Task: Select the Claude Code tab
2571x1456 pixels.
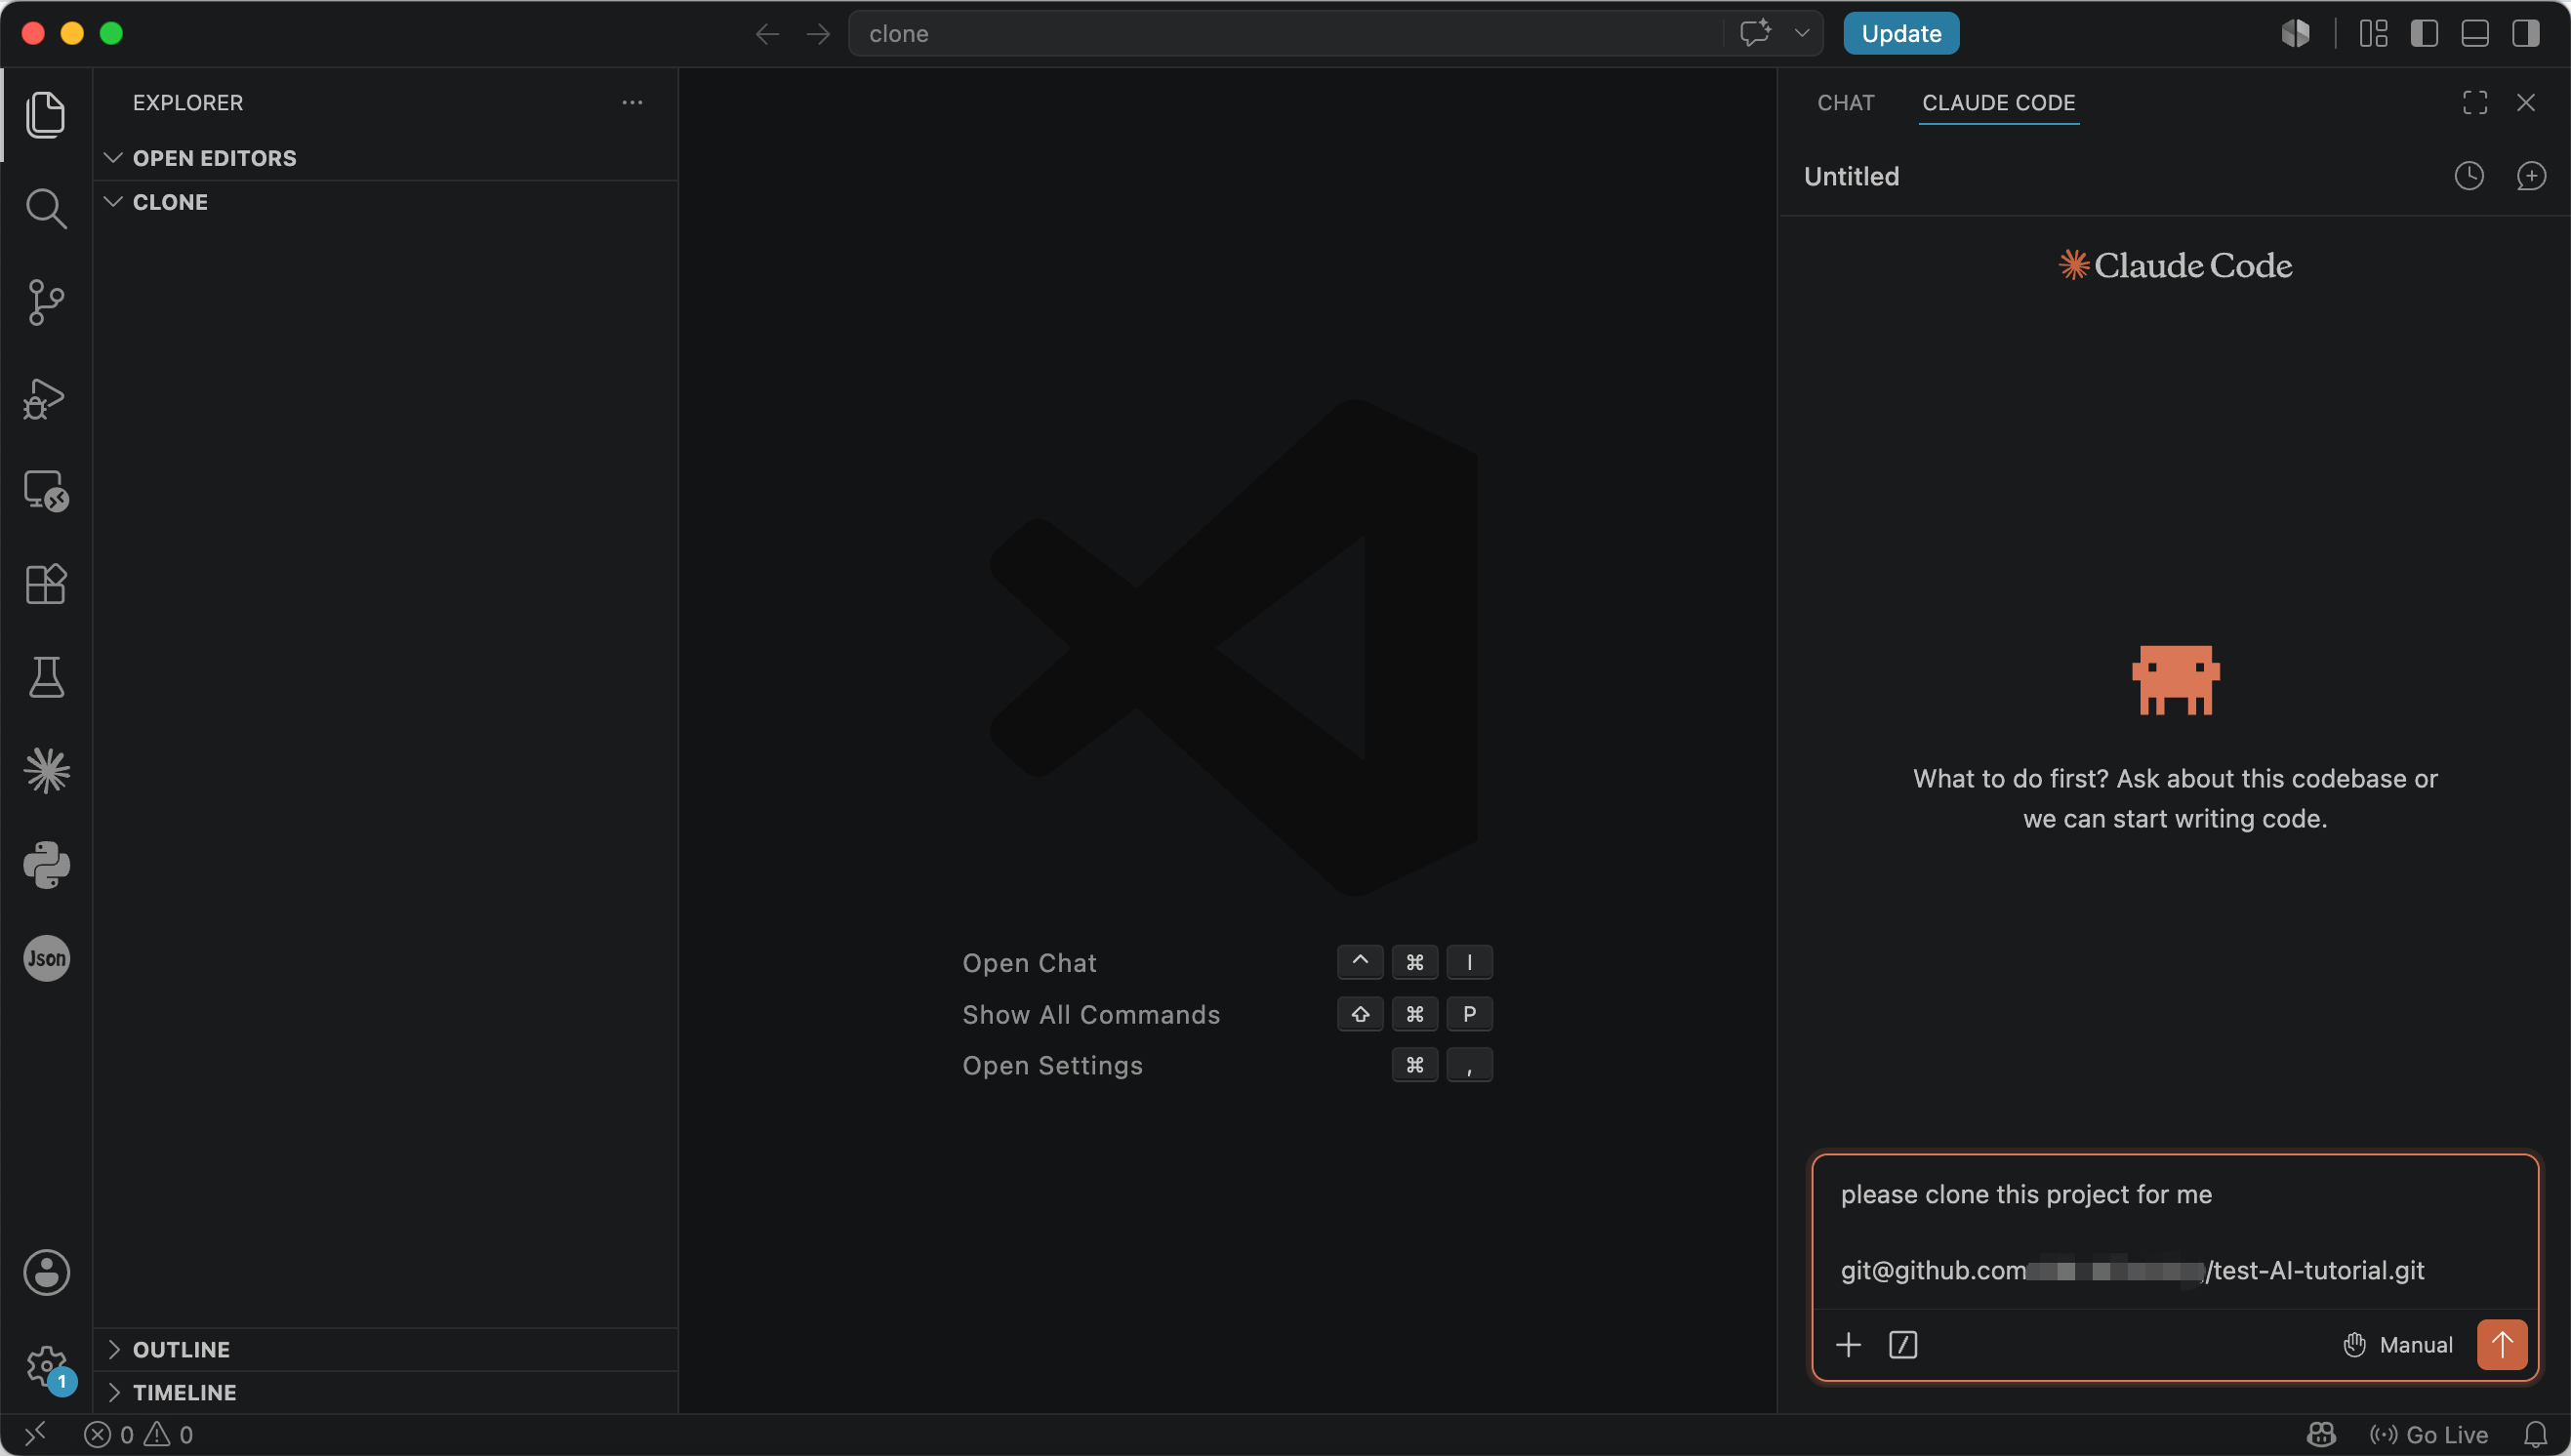Action: [1999, 103]
